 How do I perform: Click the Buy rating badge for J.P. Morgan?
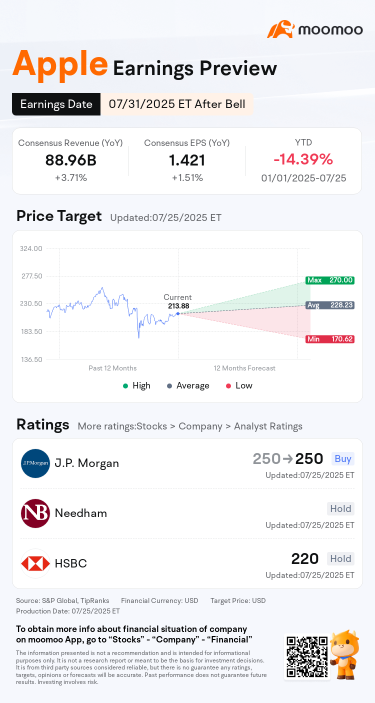click(x=343, y=459)
